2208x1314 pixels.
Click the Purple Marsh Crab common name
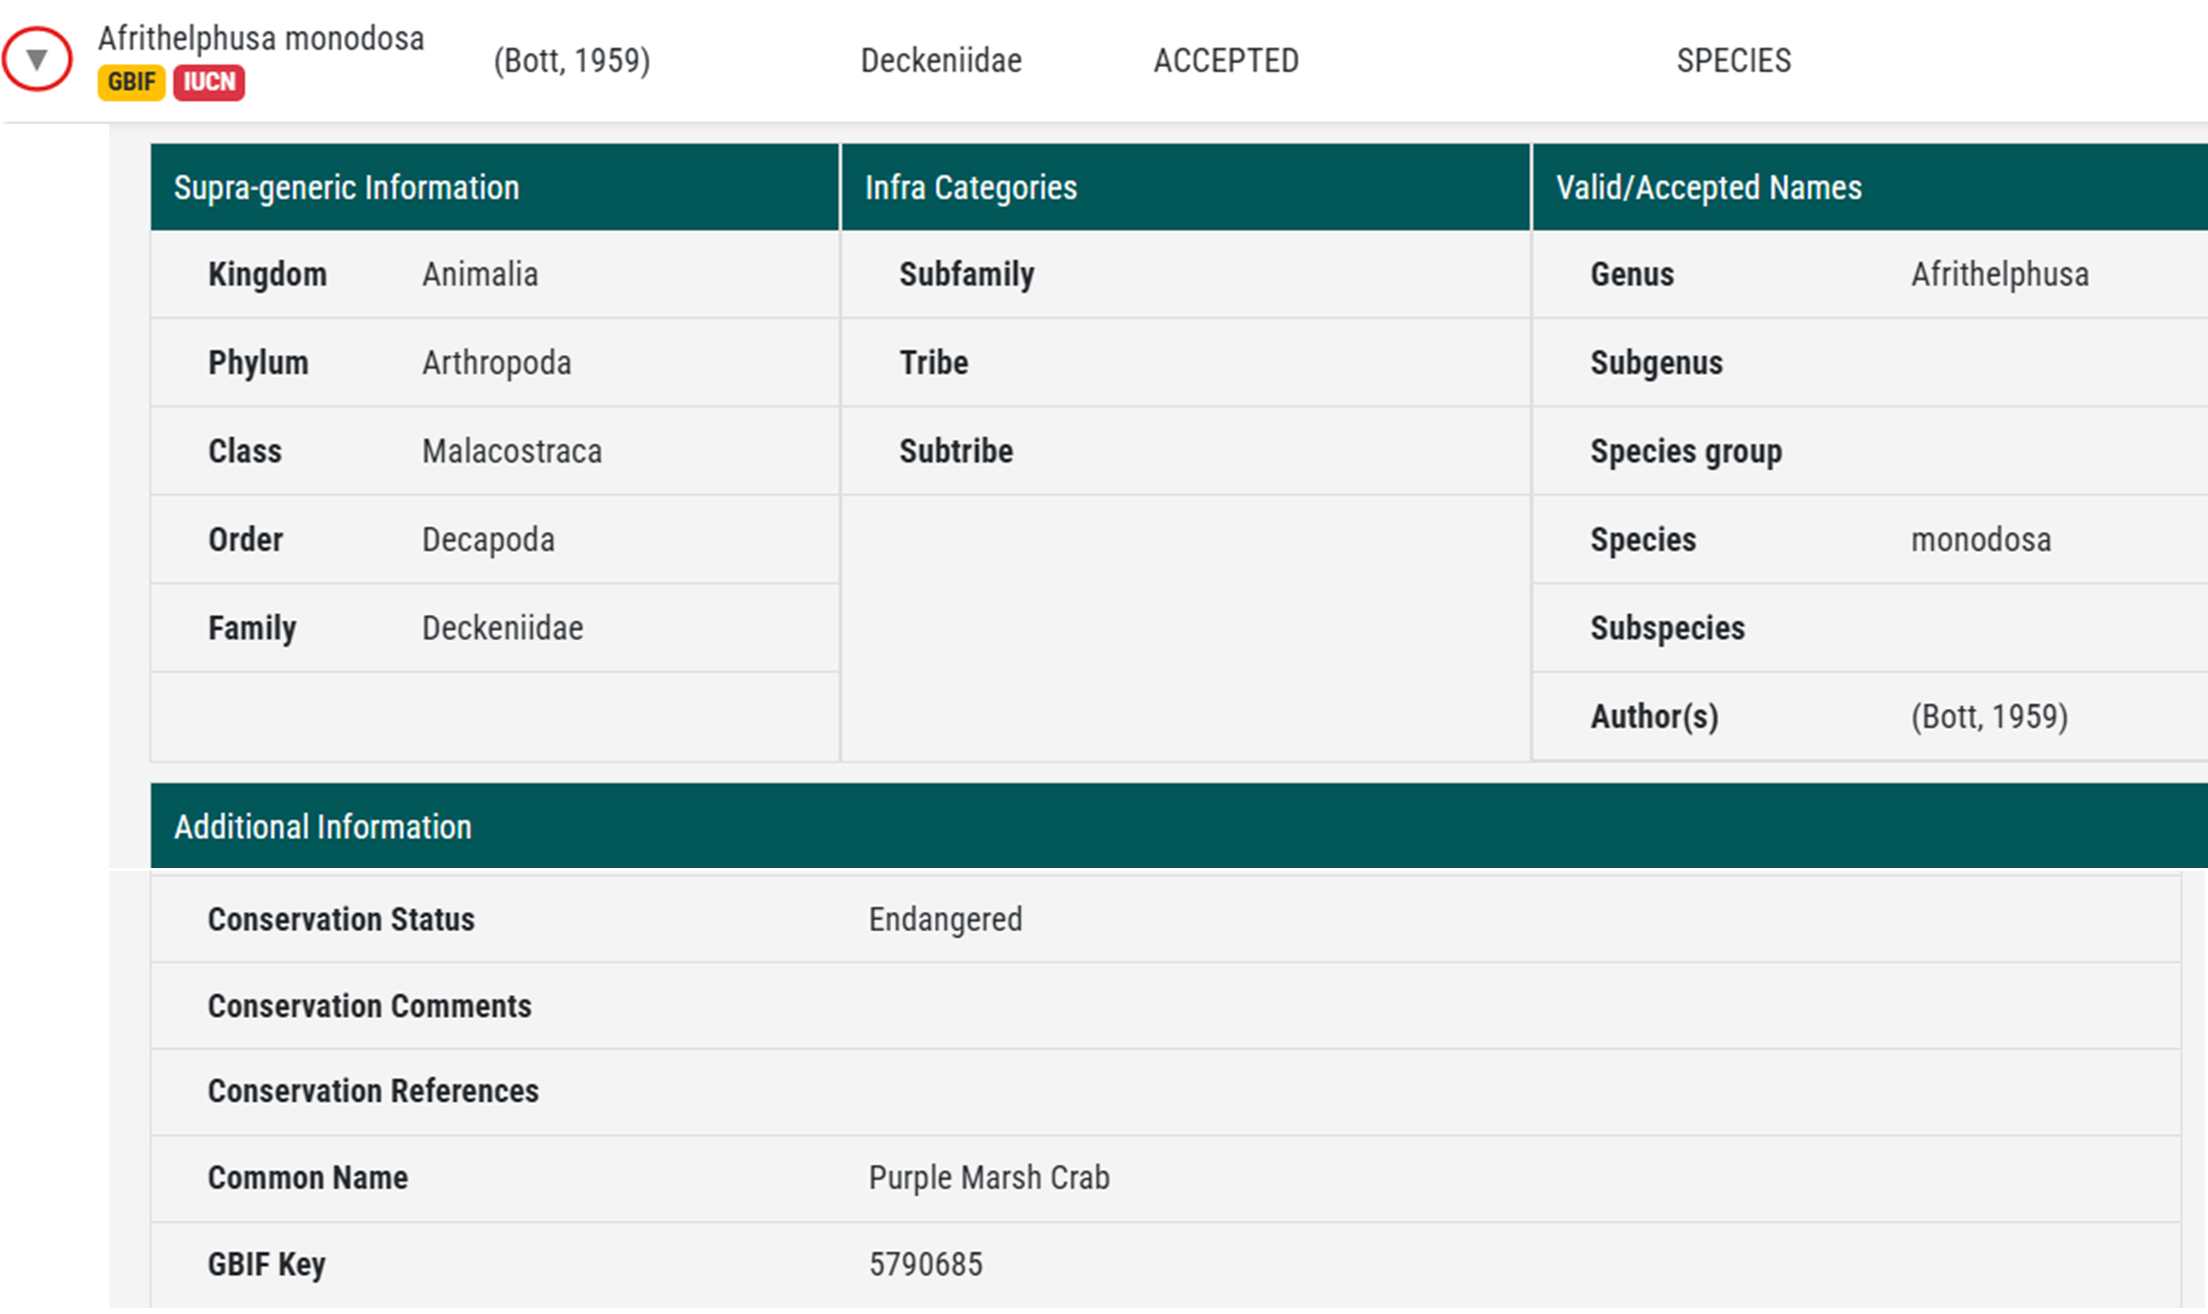(988, 1177)
